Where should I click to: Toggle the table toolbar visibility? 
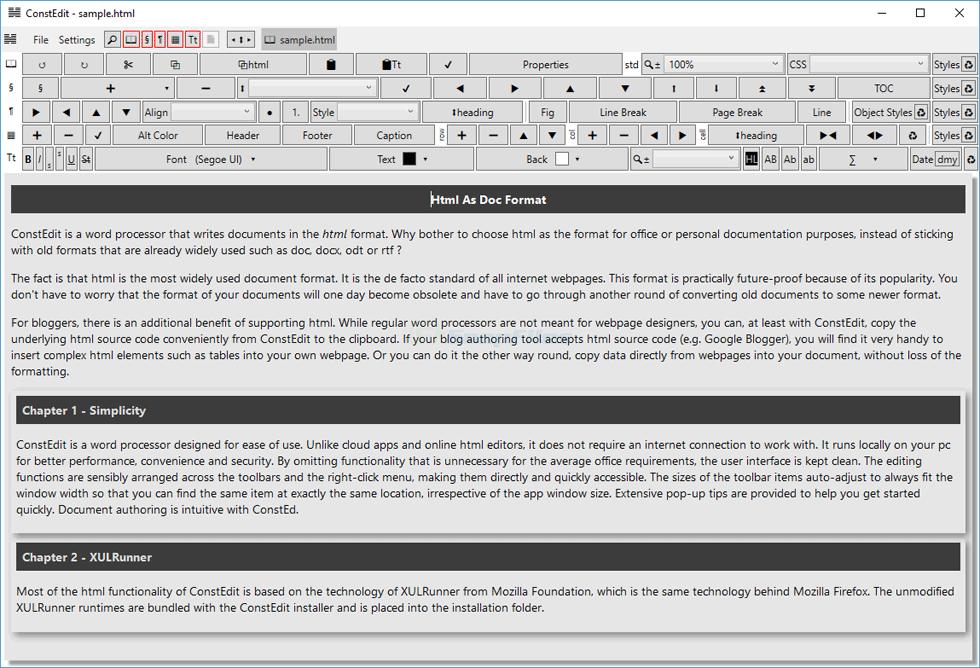tap(175, 40)
